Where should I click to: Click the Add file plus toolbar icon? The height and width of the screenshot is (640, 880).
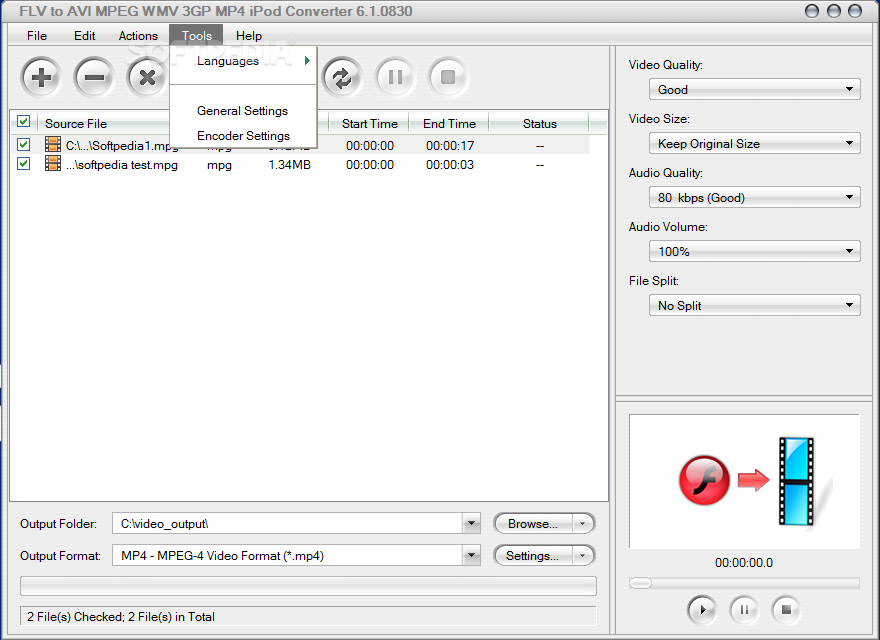click(41, 77)
